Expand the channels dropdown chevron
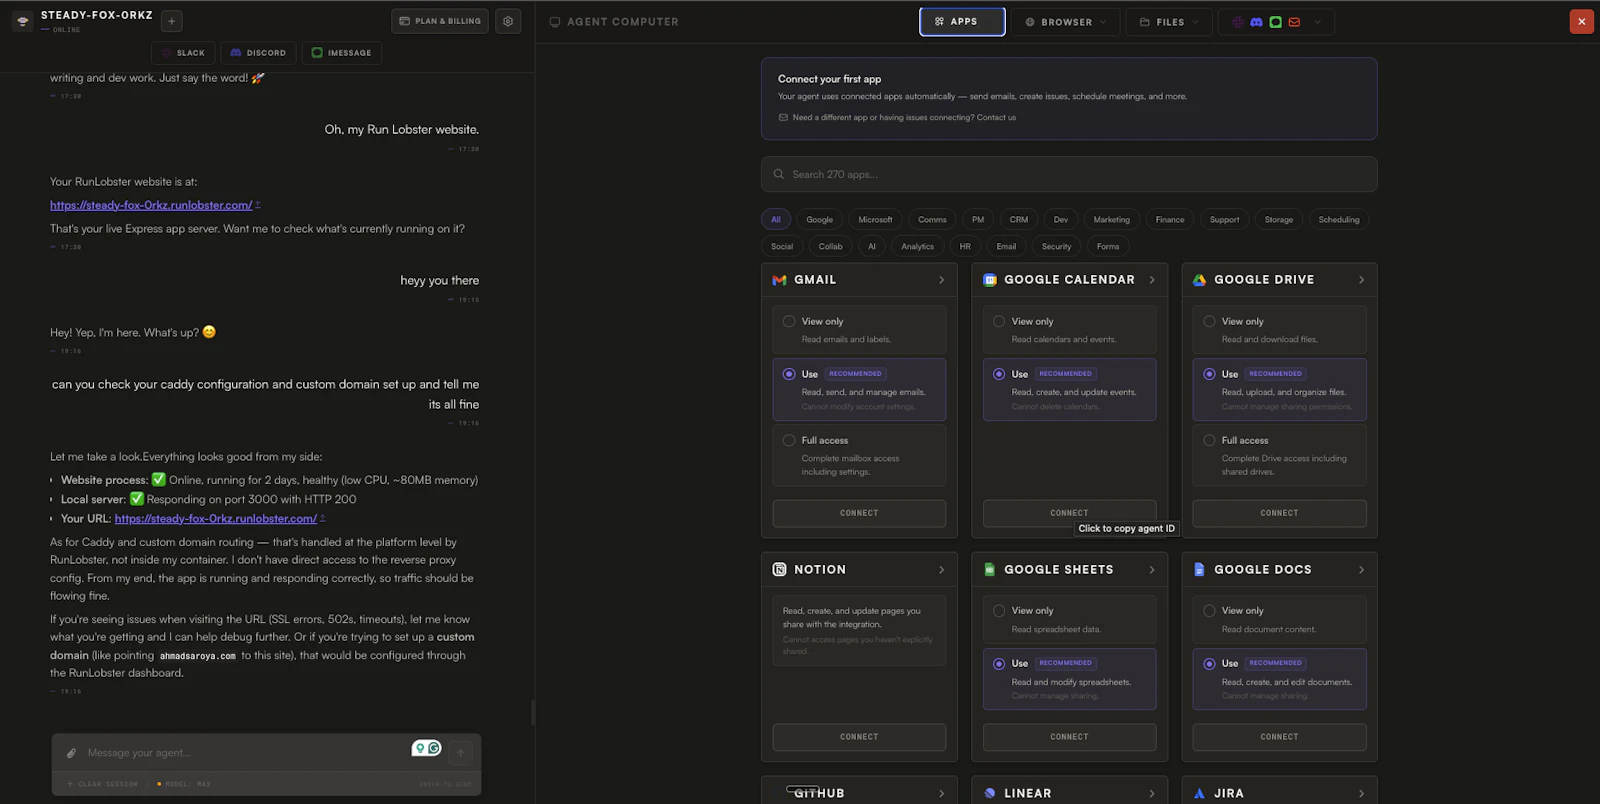The image size is (1600, 804). pos(1317,22)
